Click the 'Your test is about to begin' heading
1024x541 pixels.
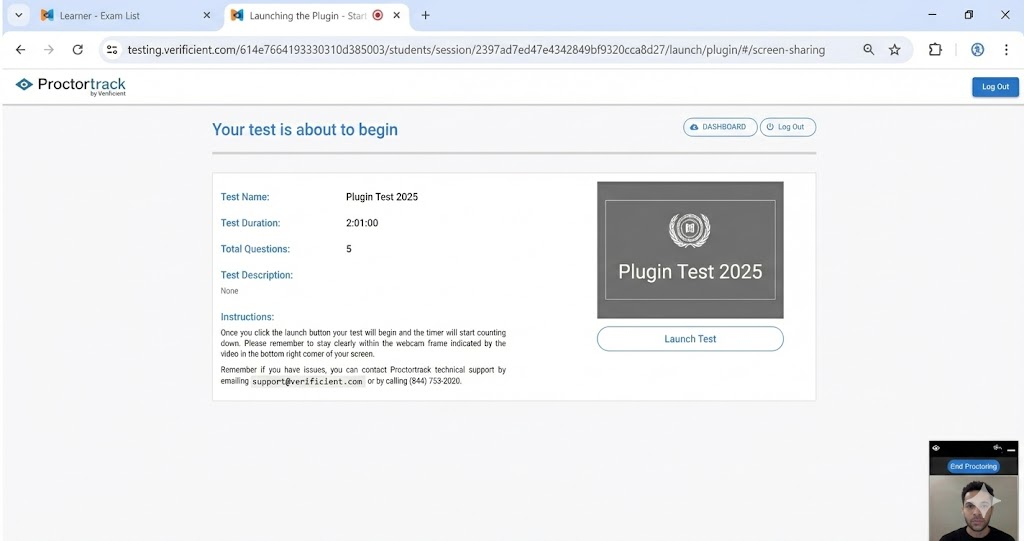click(x=304, y=129)
